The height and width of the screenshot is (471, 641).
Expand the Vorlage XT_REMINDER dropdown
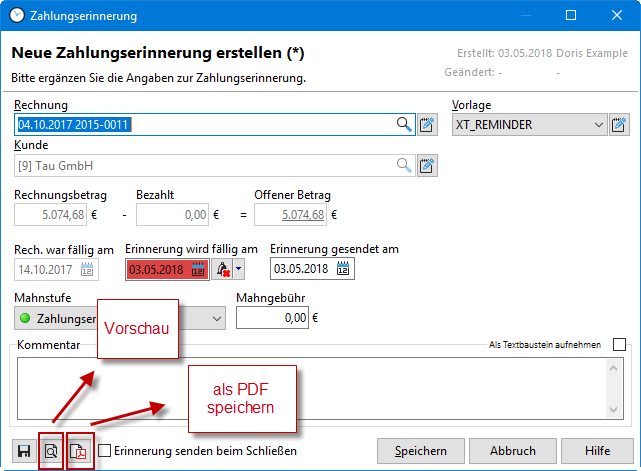(598, 124)
